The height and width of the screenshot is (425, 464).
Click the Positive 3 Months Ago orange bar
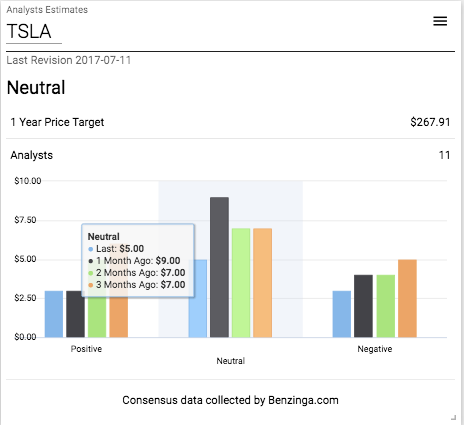(119, 317)
